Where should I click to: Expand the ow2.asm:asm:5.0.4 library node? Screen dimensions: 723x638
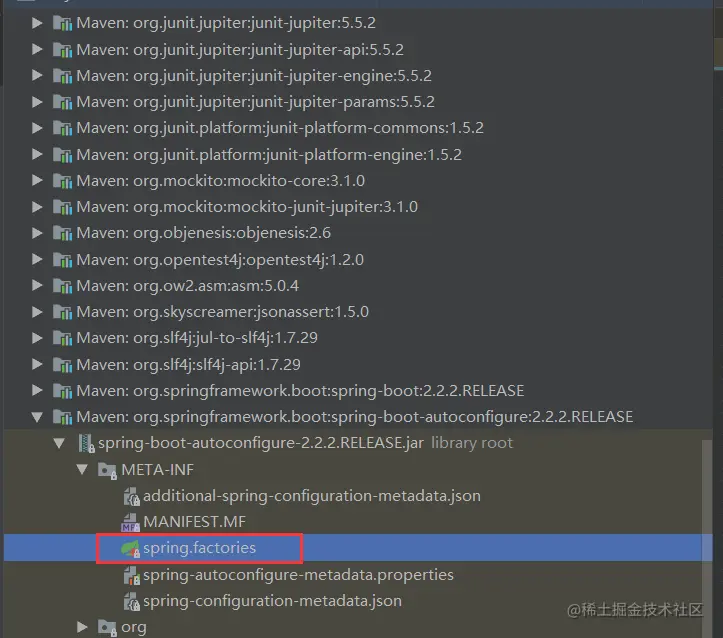click(x=37, y=285)
